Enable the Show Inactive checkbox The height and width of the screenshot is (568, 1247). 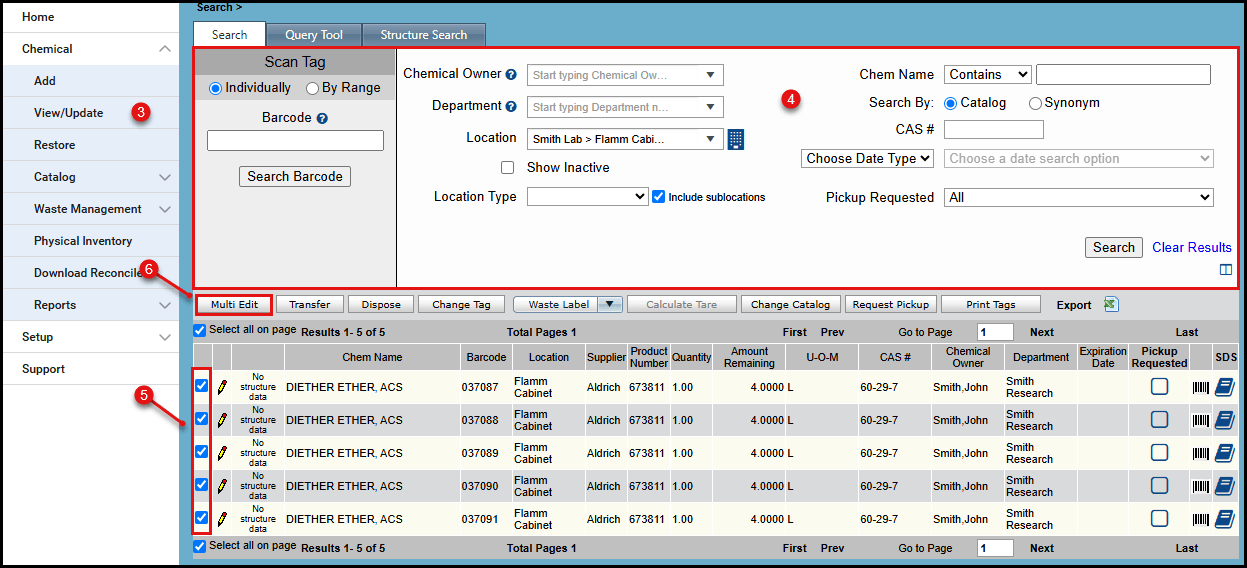pyautogui.click(x=508, y=168)
